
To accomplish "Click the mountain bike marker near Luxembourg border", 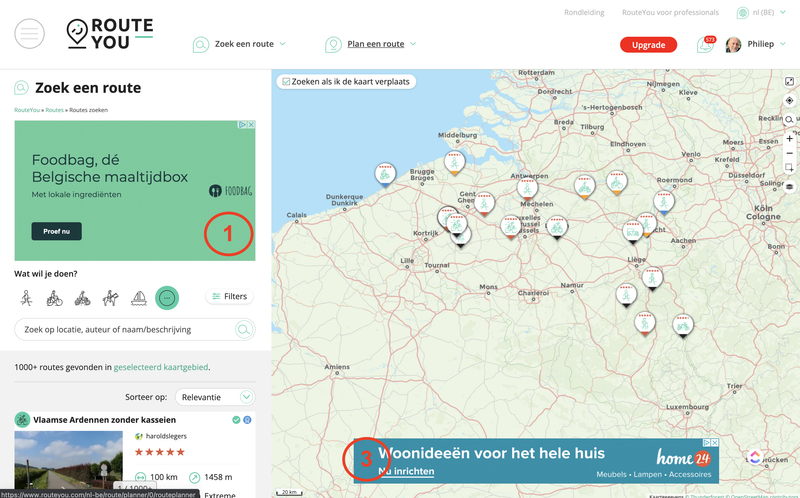I will pyautogui.click(x=683, y=326).
